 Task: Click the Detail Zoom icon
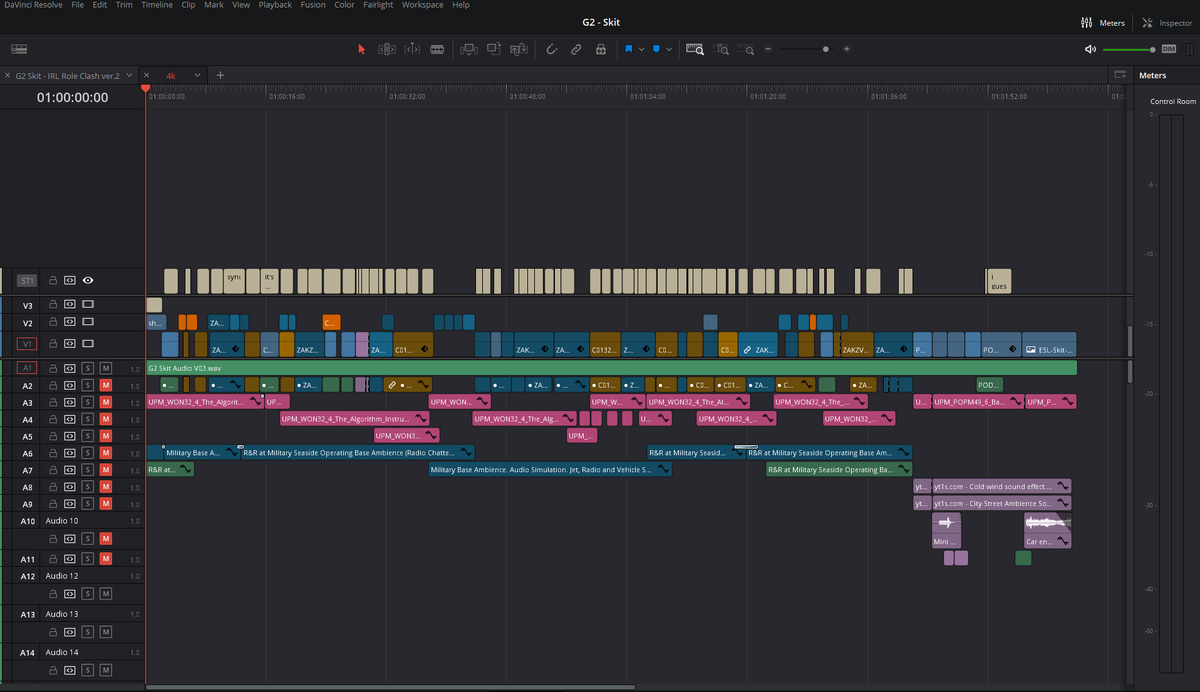coord(722,48)
